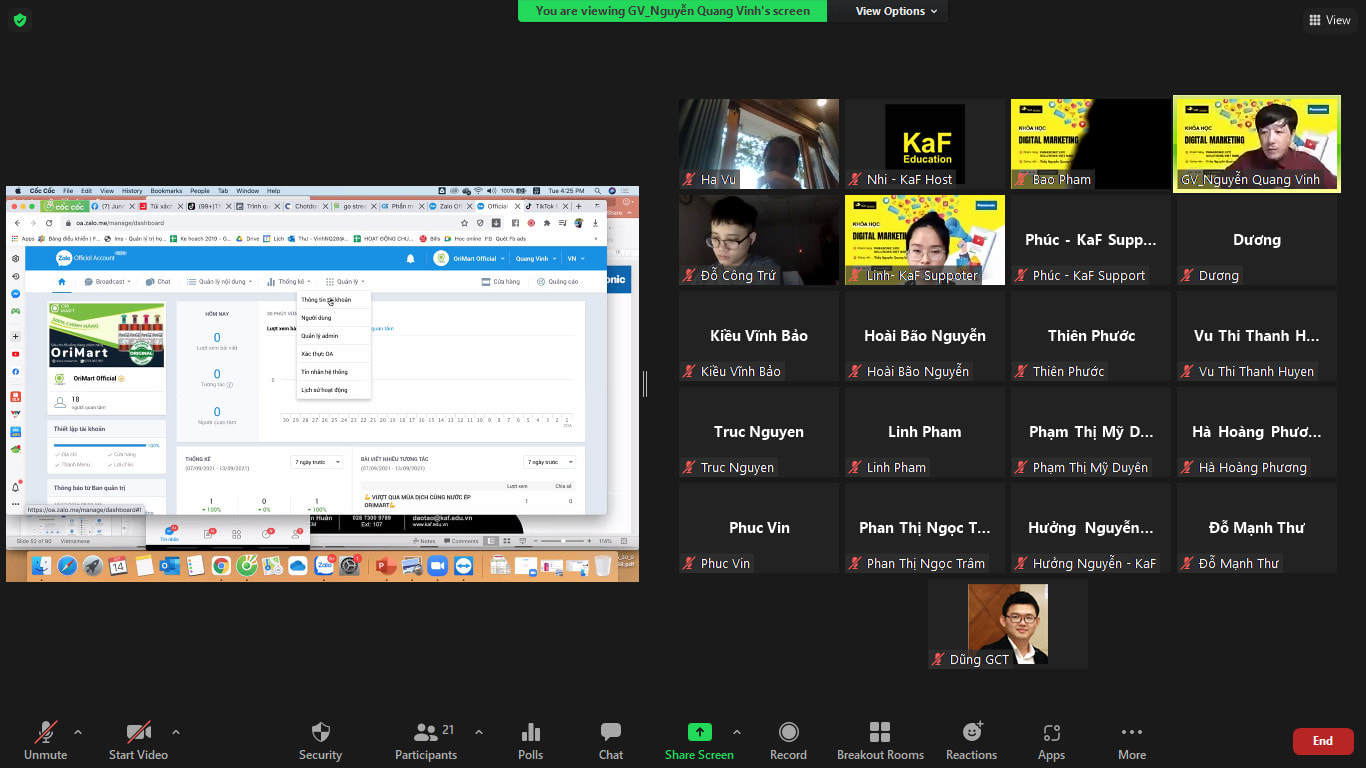Open the Reactions menu
The image size is (1366, 768).
(x=971, y=742)
